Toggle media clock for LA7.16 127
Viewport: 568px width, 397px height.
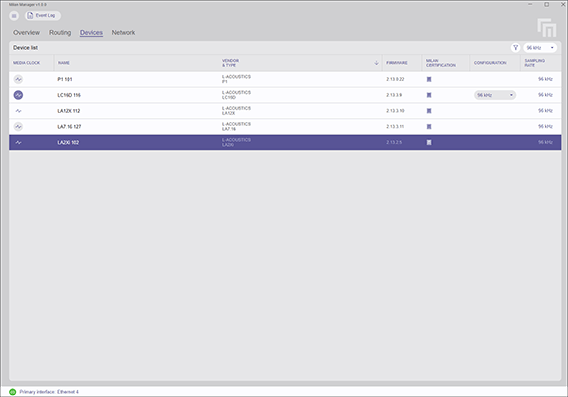(x=18, y=126)
